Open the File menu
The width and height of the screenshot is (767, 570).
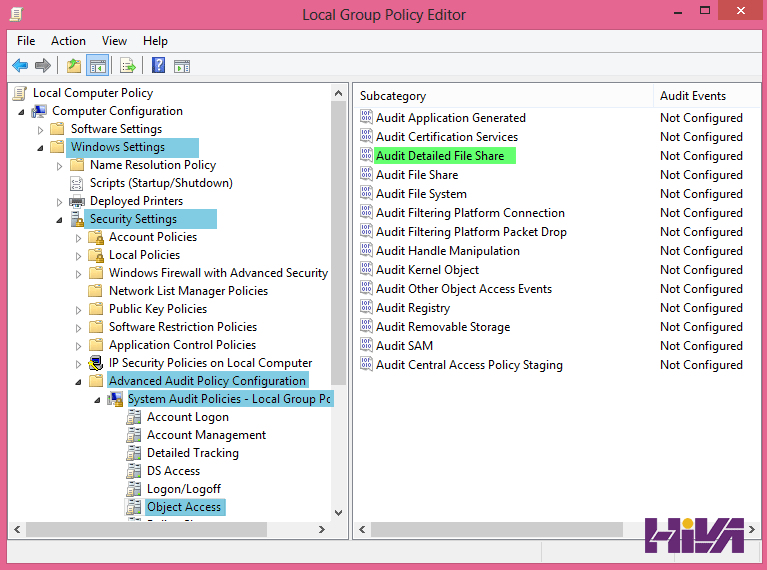(x=26, y=41)
